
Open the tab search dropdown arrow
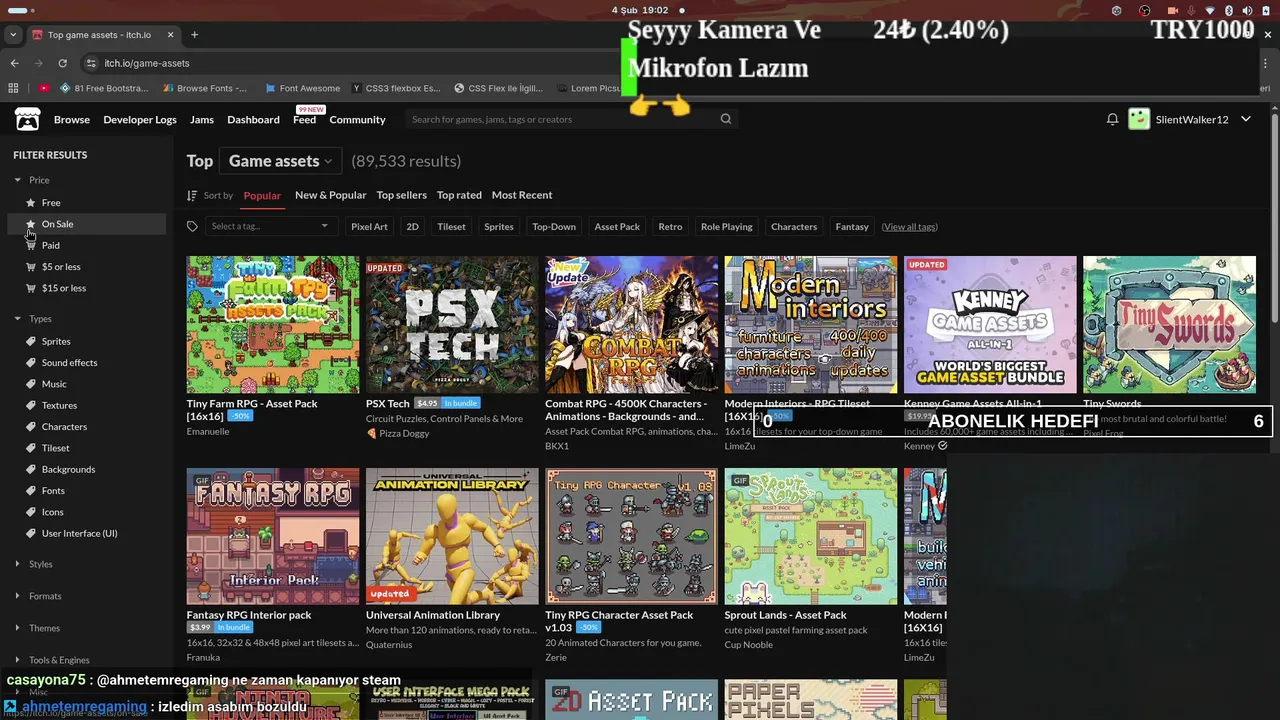(x=13, y=34)
